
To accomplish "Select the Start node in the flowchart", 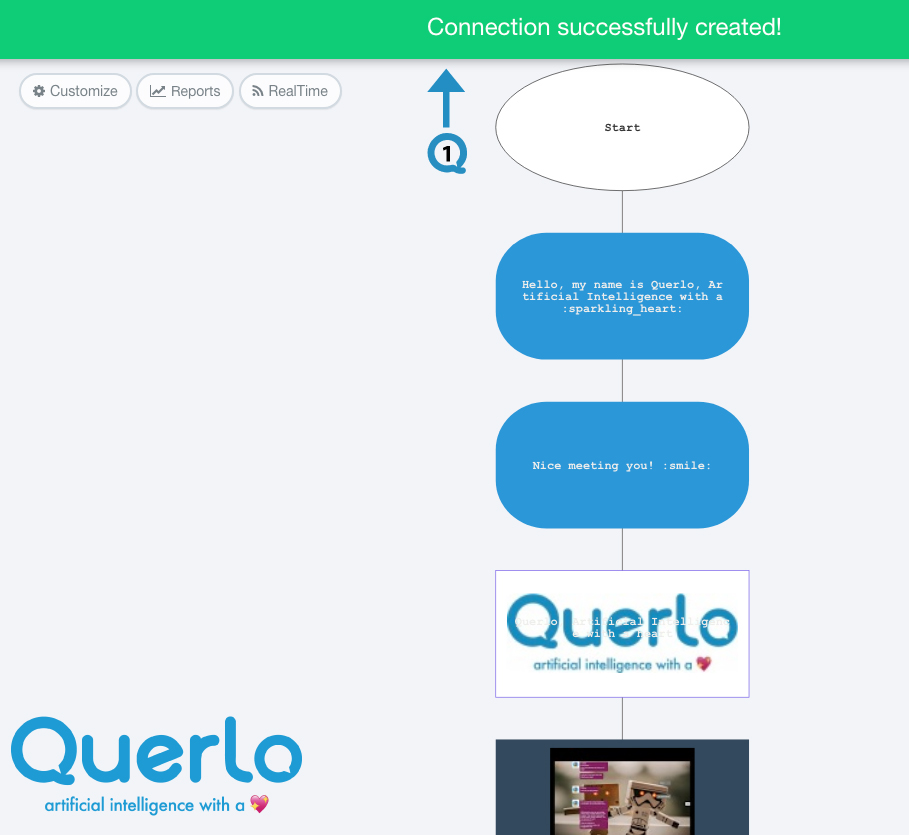I will pyautogui.click(x=622, y=127).
